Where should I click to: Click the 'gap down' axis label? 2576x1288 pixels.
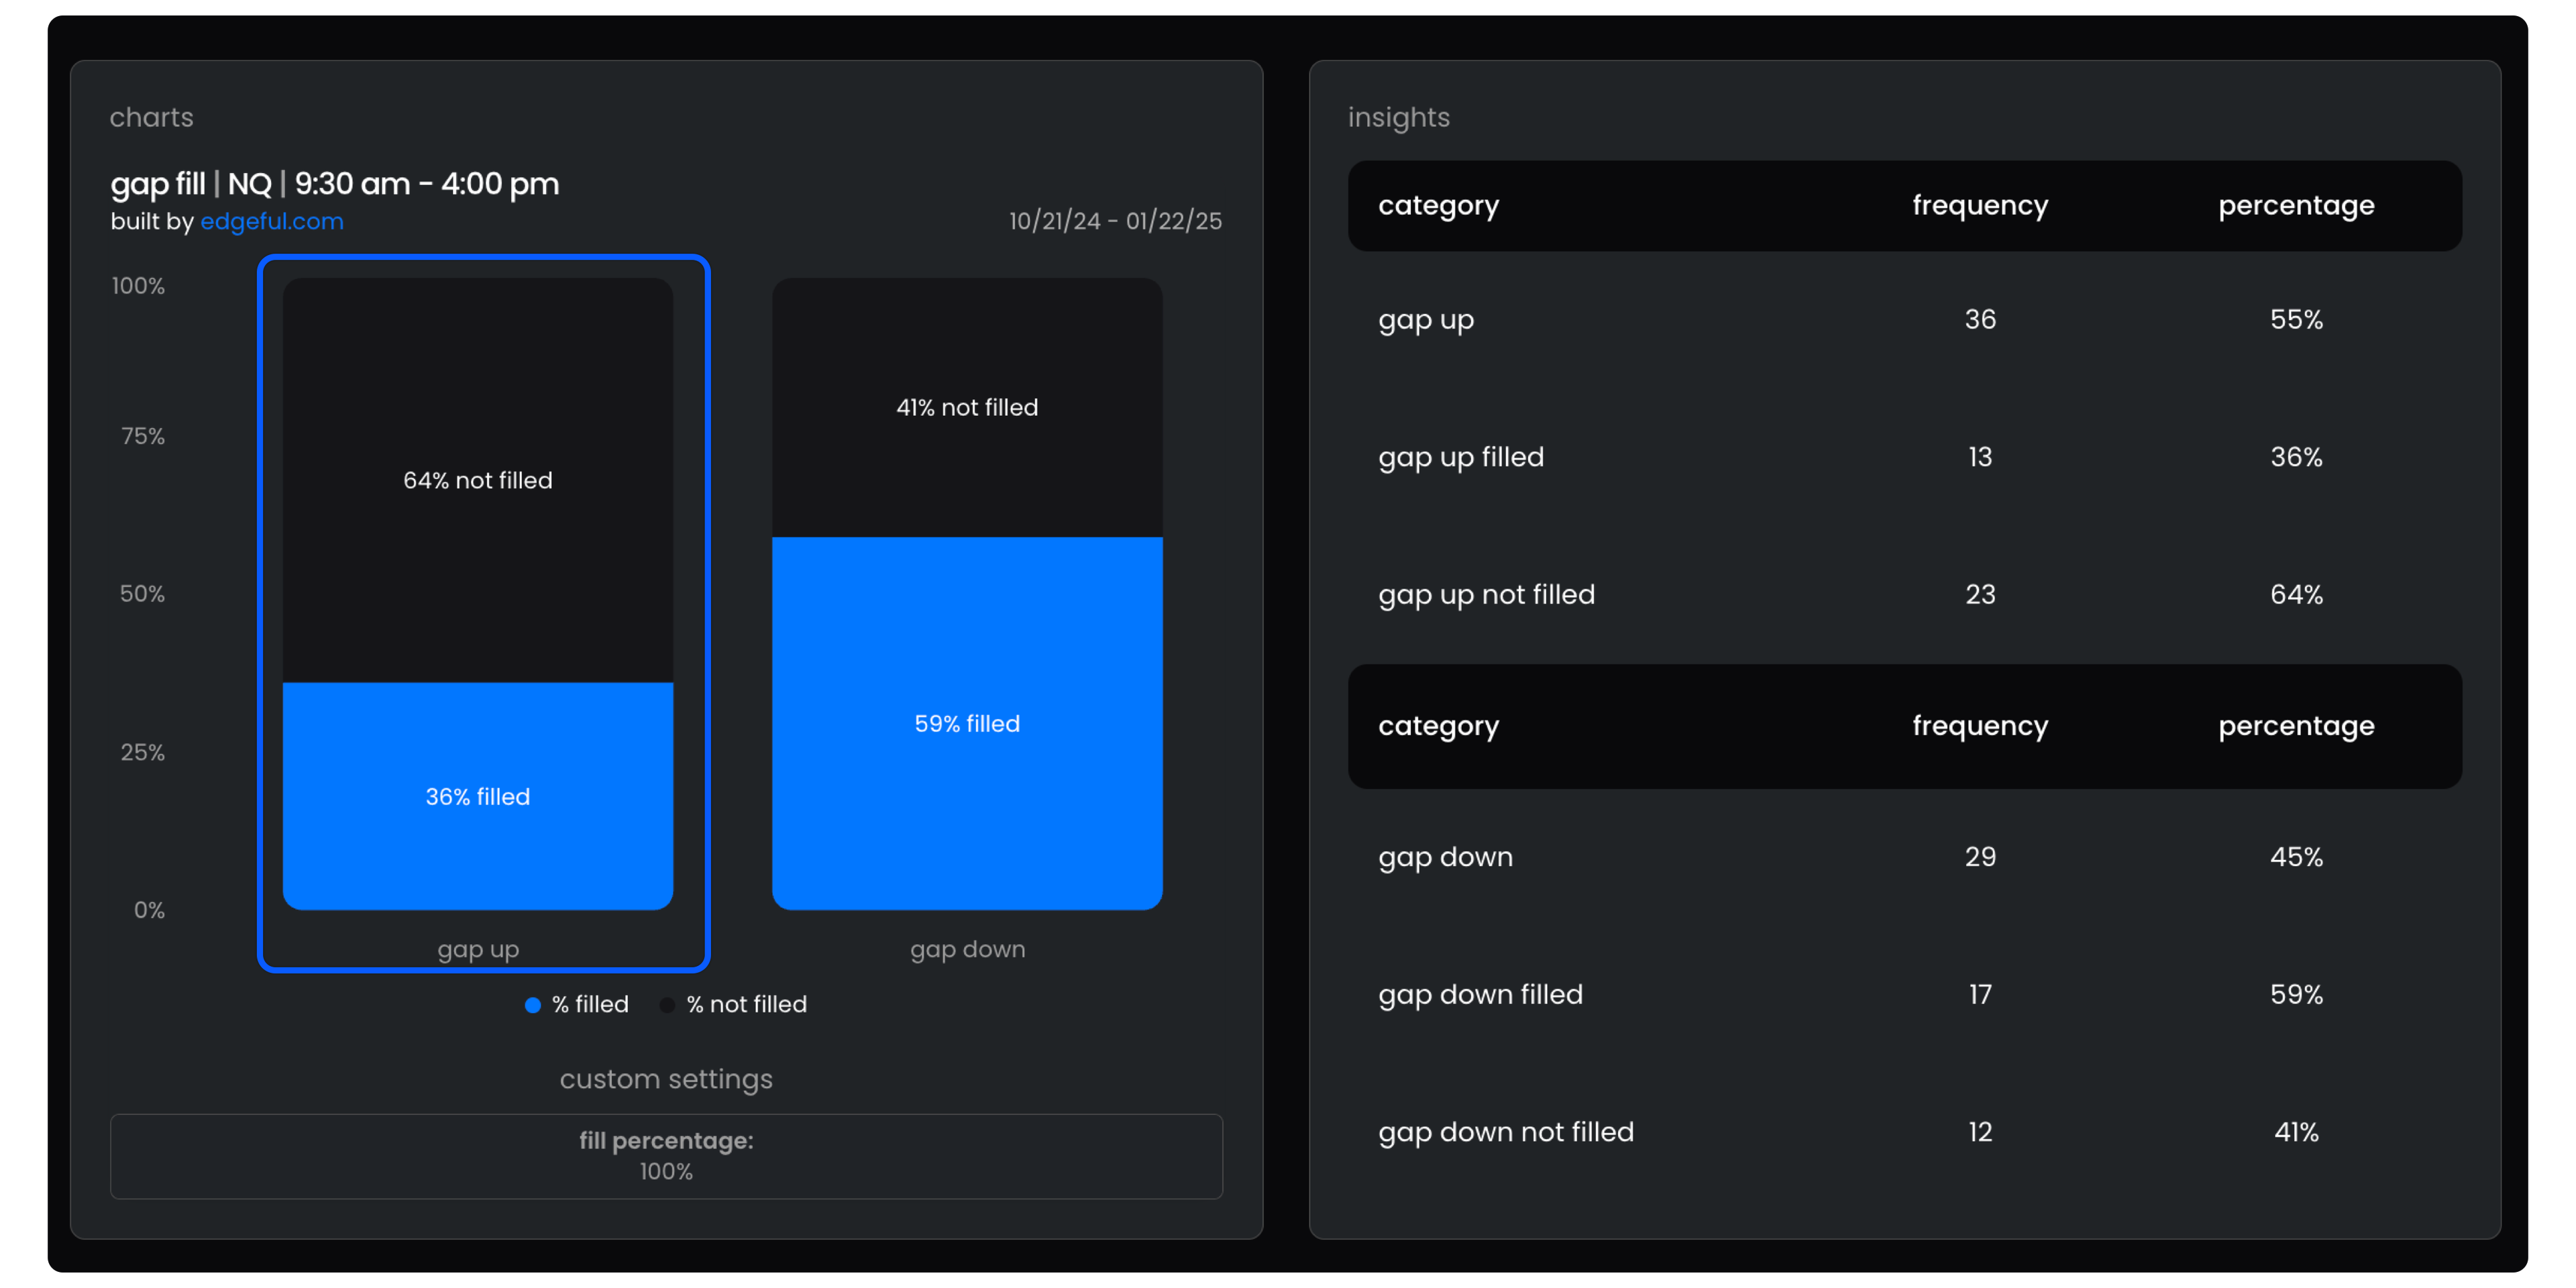coord(967,949)
